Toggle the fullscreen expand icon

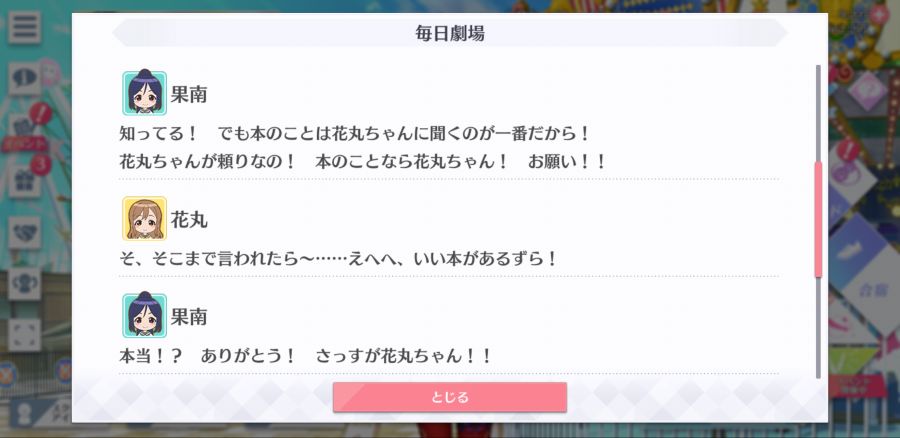pyautogui.click(x=24, y=335)
